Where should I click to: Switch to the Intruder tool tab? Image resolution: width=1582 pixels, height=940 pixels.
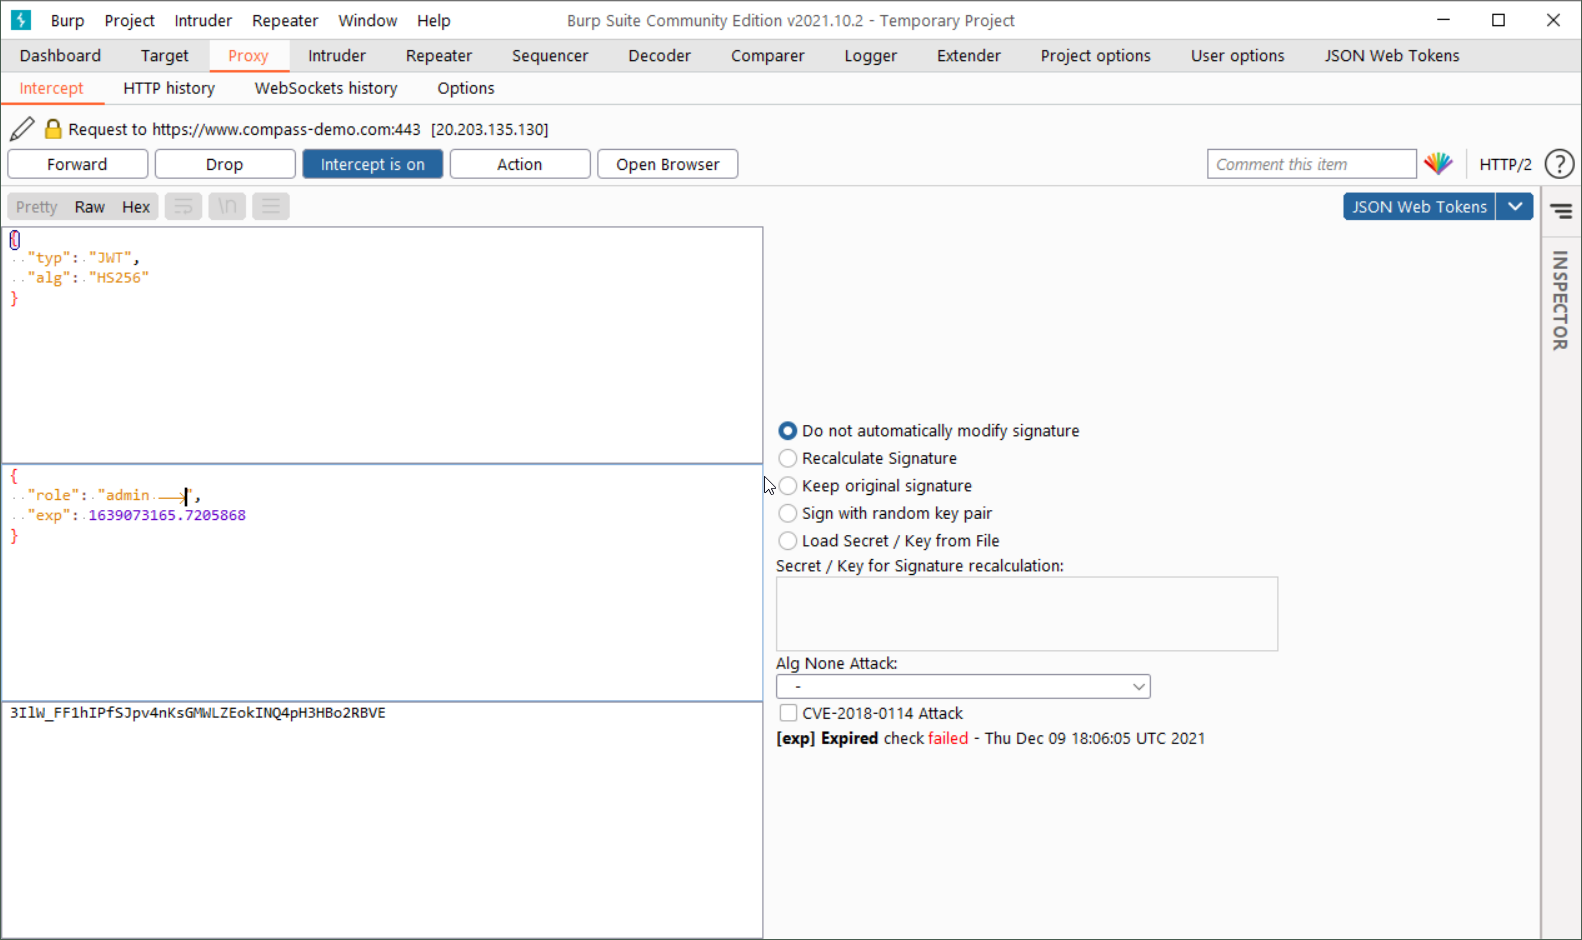pyautogui.click(x=337, y=56)
